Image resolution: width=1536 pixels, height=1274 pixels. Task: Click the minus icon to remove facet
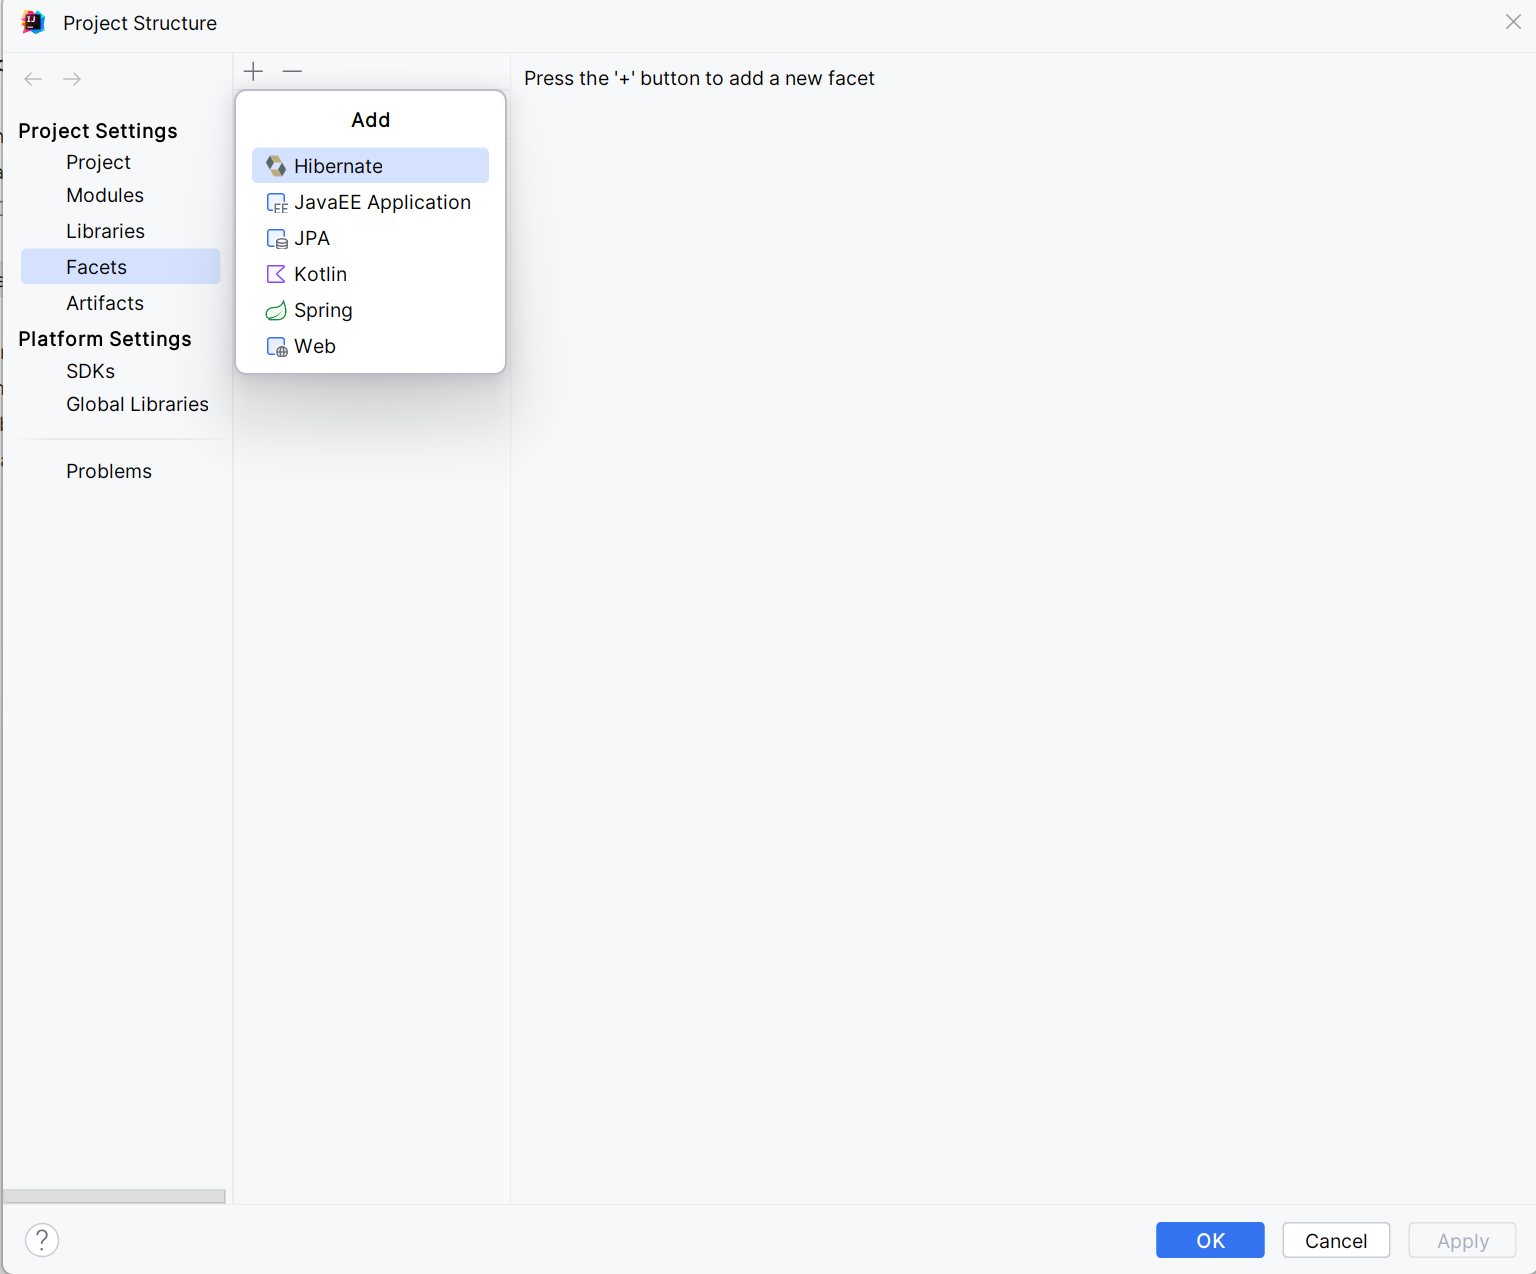point(292,71)
